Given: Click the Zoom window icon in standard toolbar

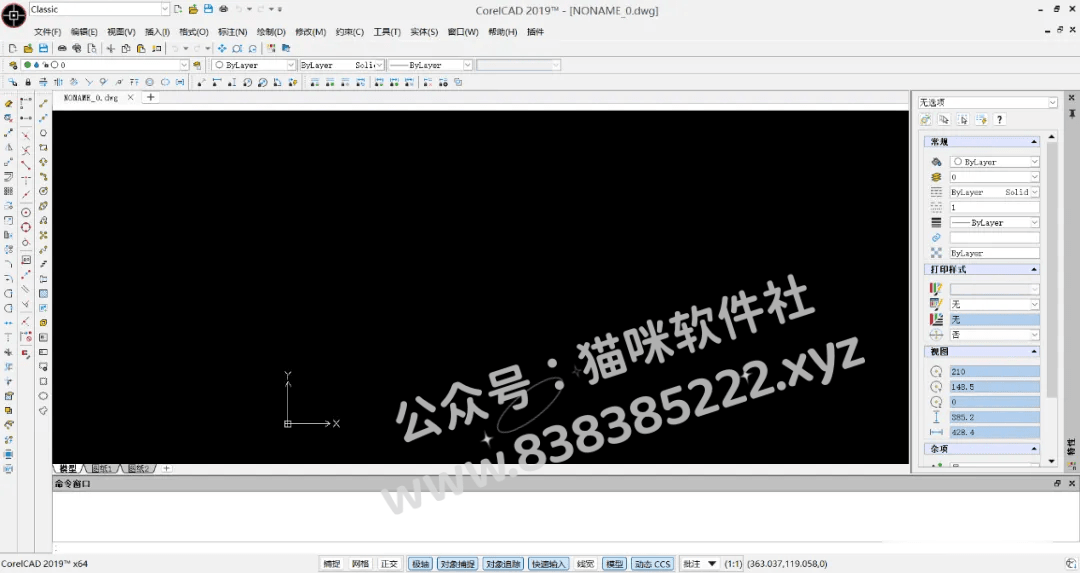Looking at the screenshot, I should pos(237,48).
